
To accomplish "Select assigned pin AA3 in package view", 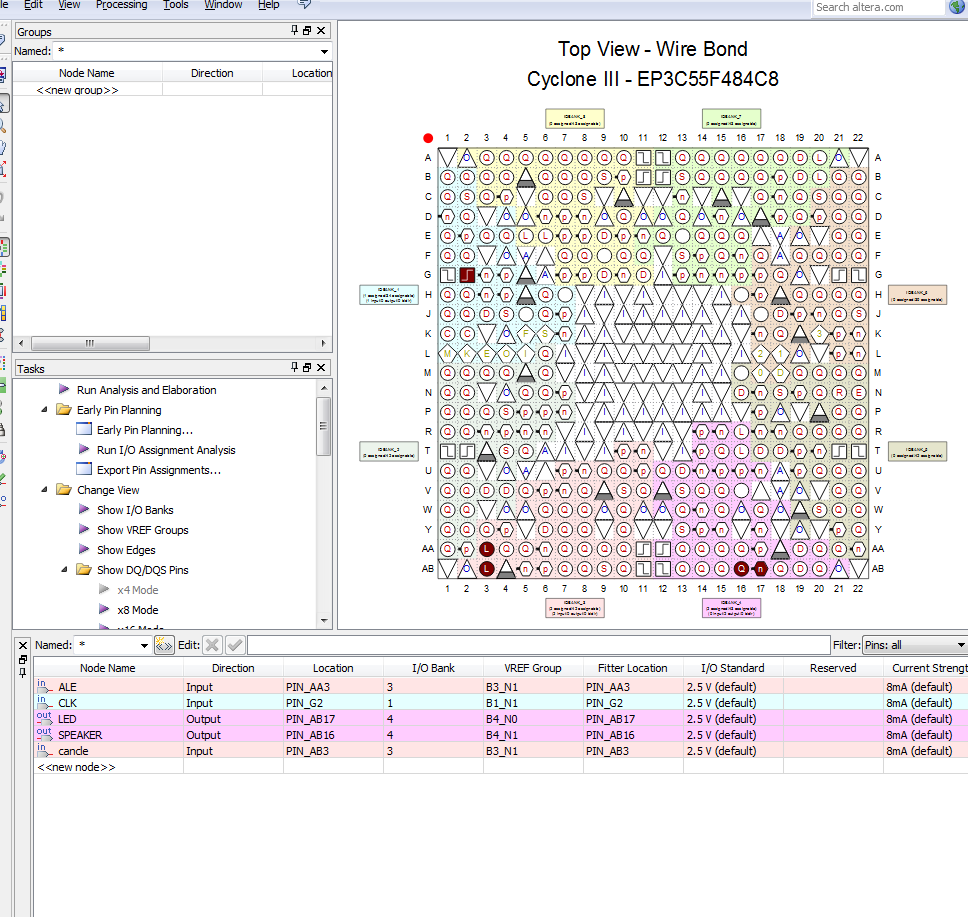I will point(486,549).
